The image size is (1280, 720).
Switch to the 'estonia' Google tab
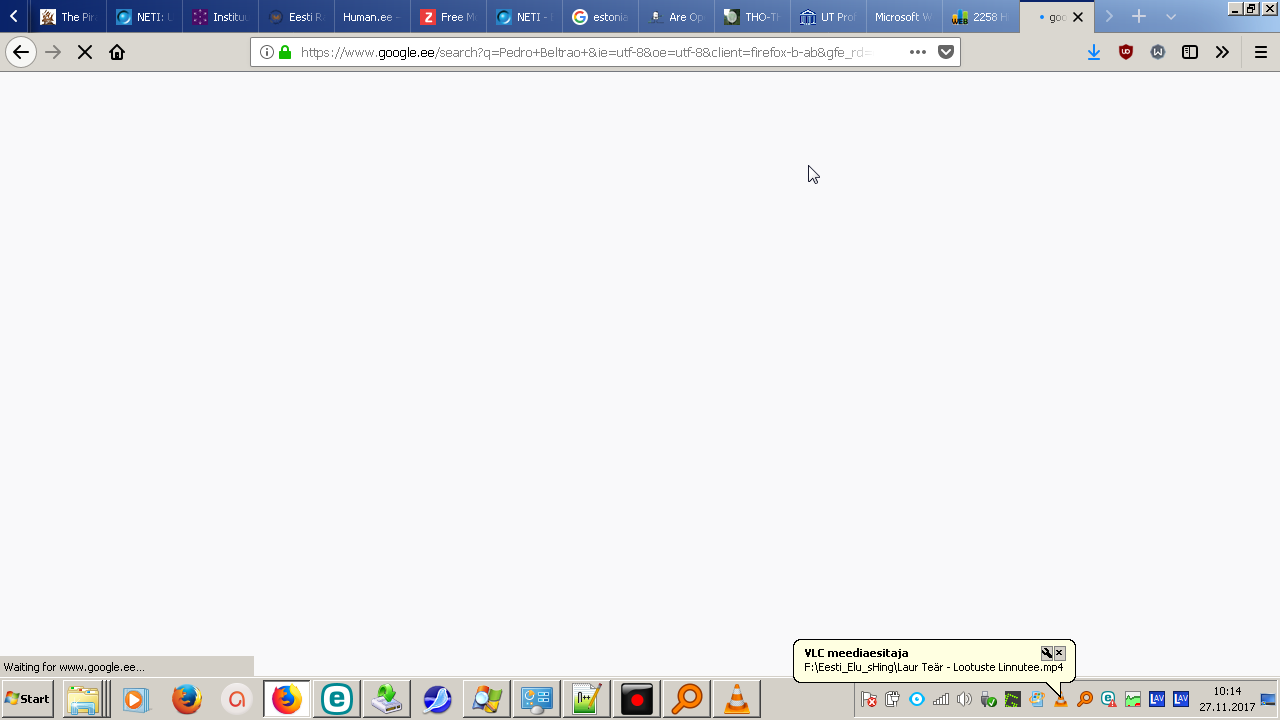tap(600, 17)
